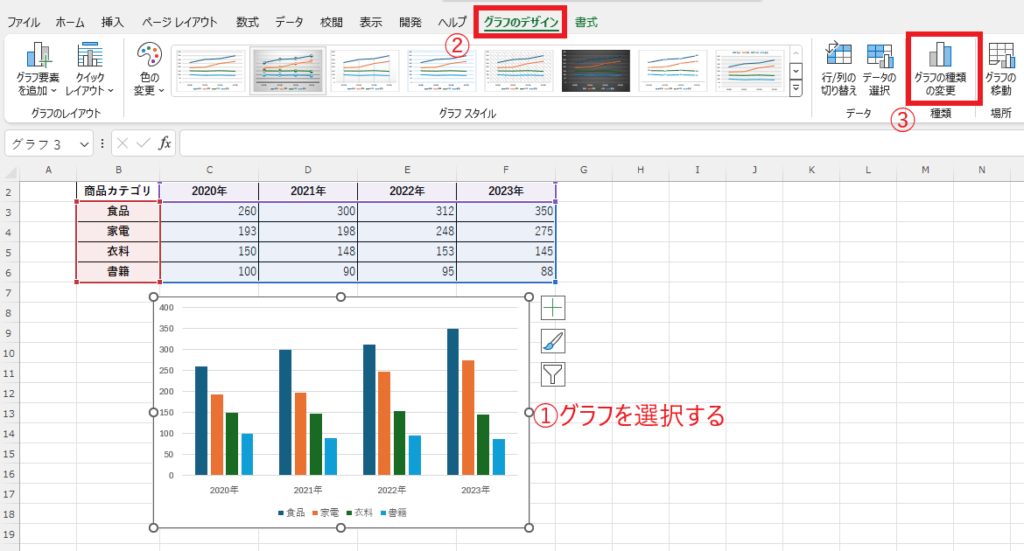Image resolution: width=1024 pixels, height=551 pixels.
Task: Open the Name Box dropdown arrow
Action: click(84, 144)
